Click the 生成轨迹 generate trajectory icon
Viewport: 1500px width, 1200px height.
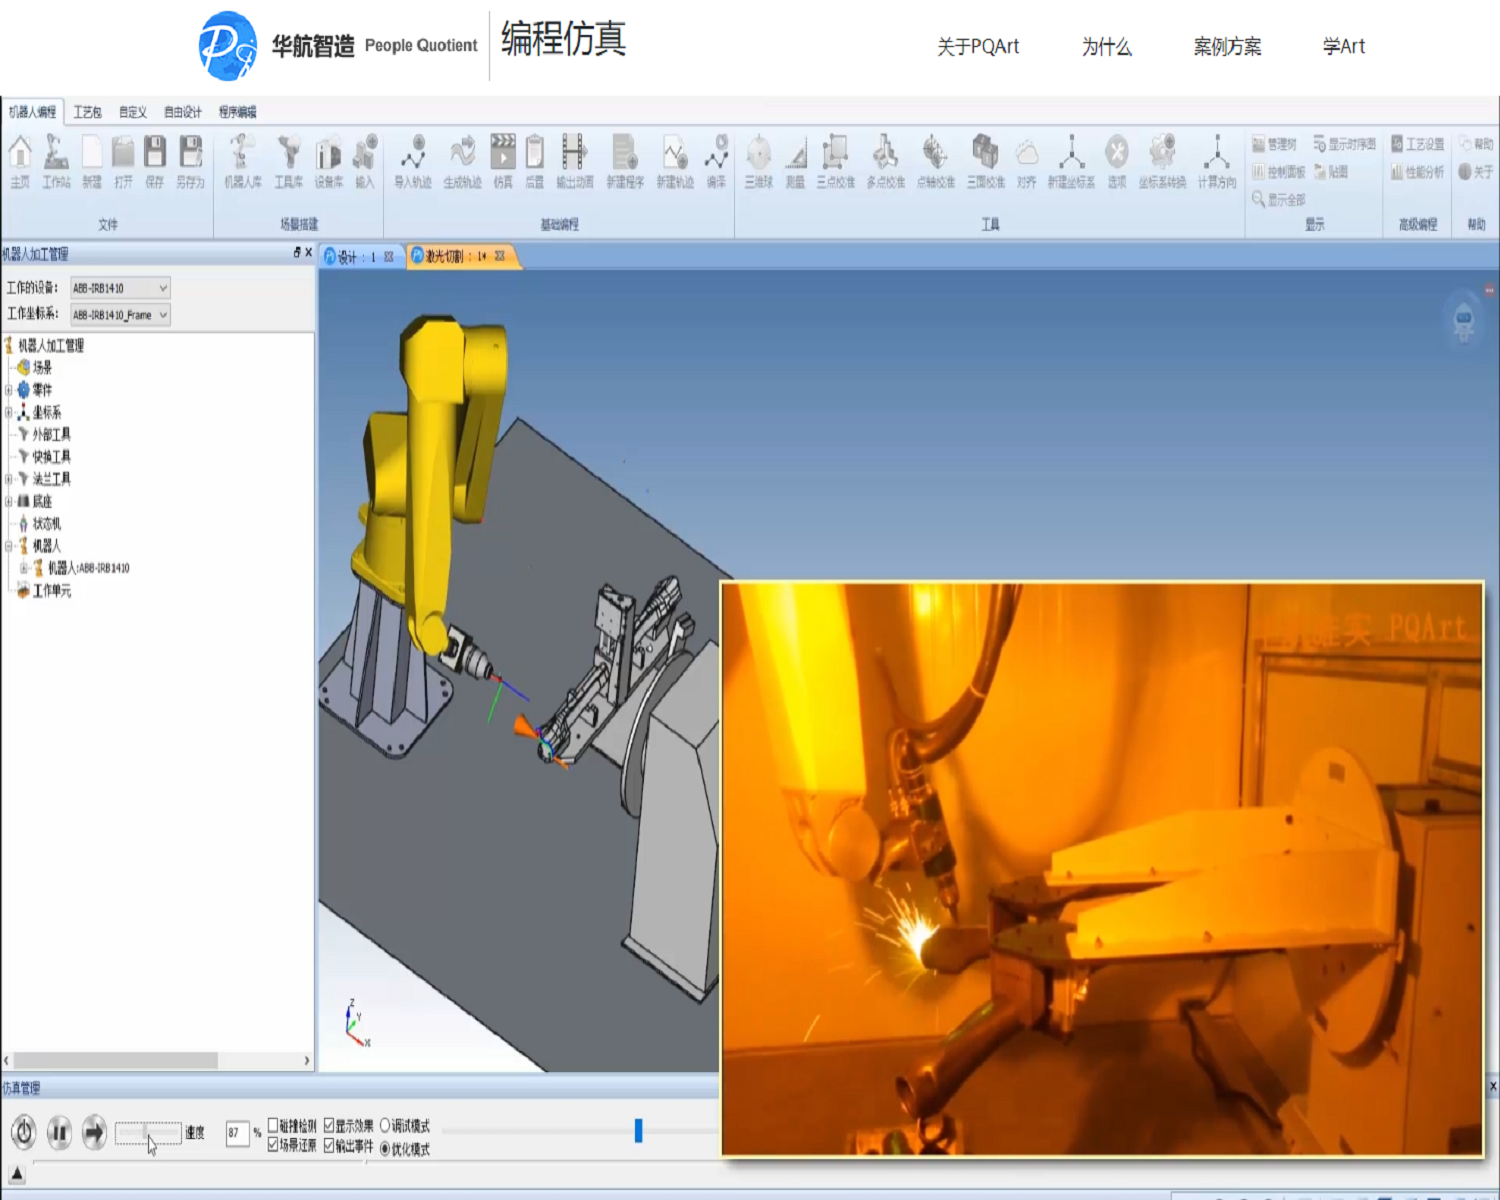(x=462, y=160)
